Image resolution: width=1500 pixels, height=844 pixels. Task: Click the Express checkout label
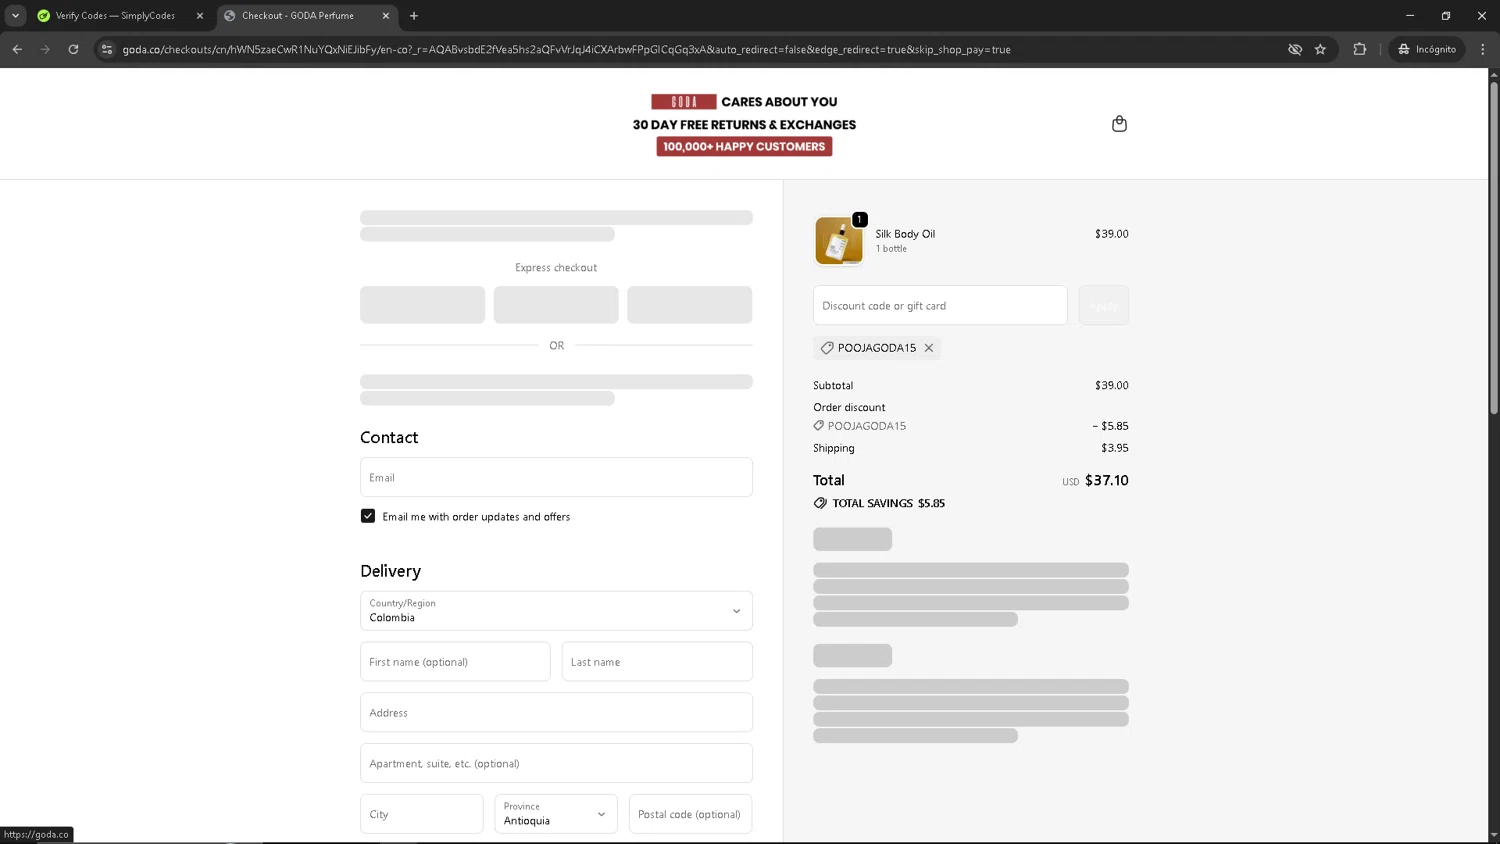click(556, 268)
